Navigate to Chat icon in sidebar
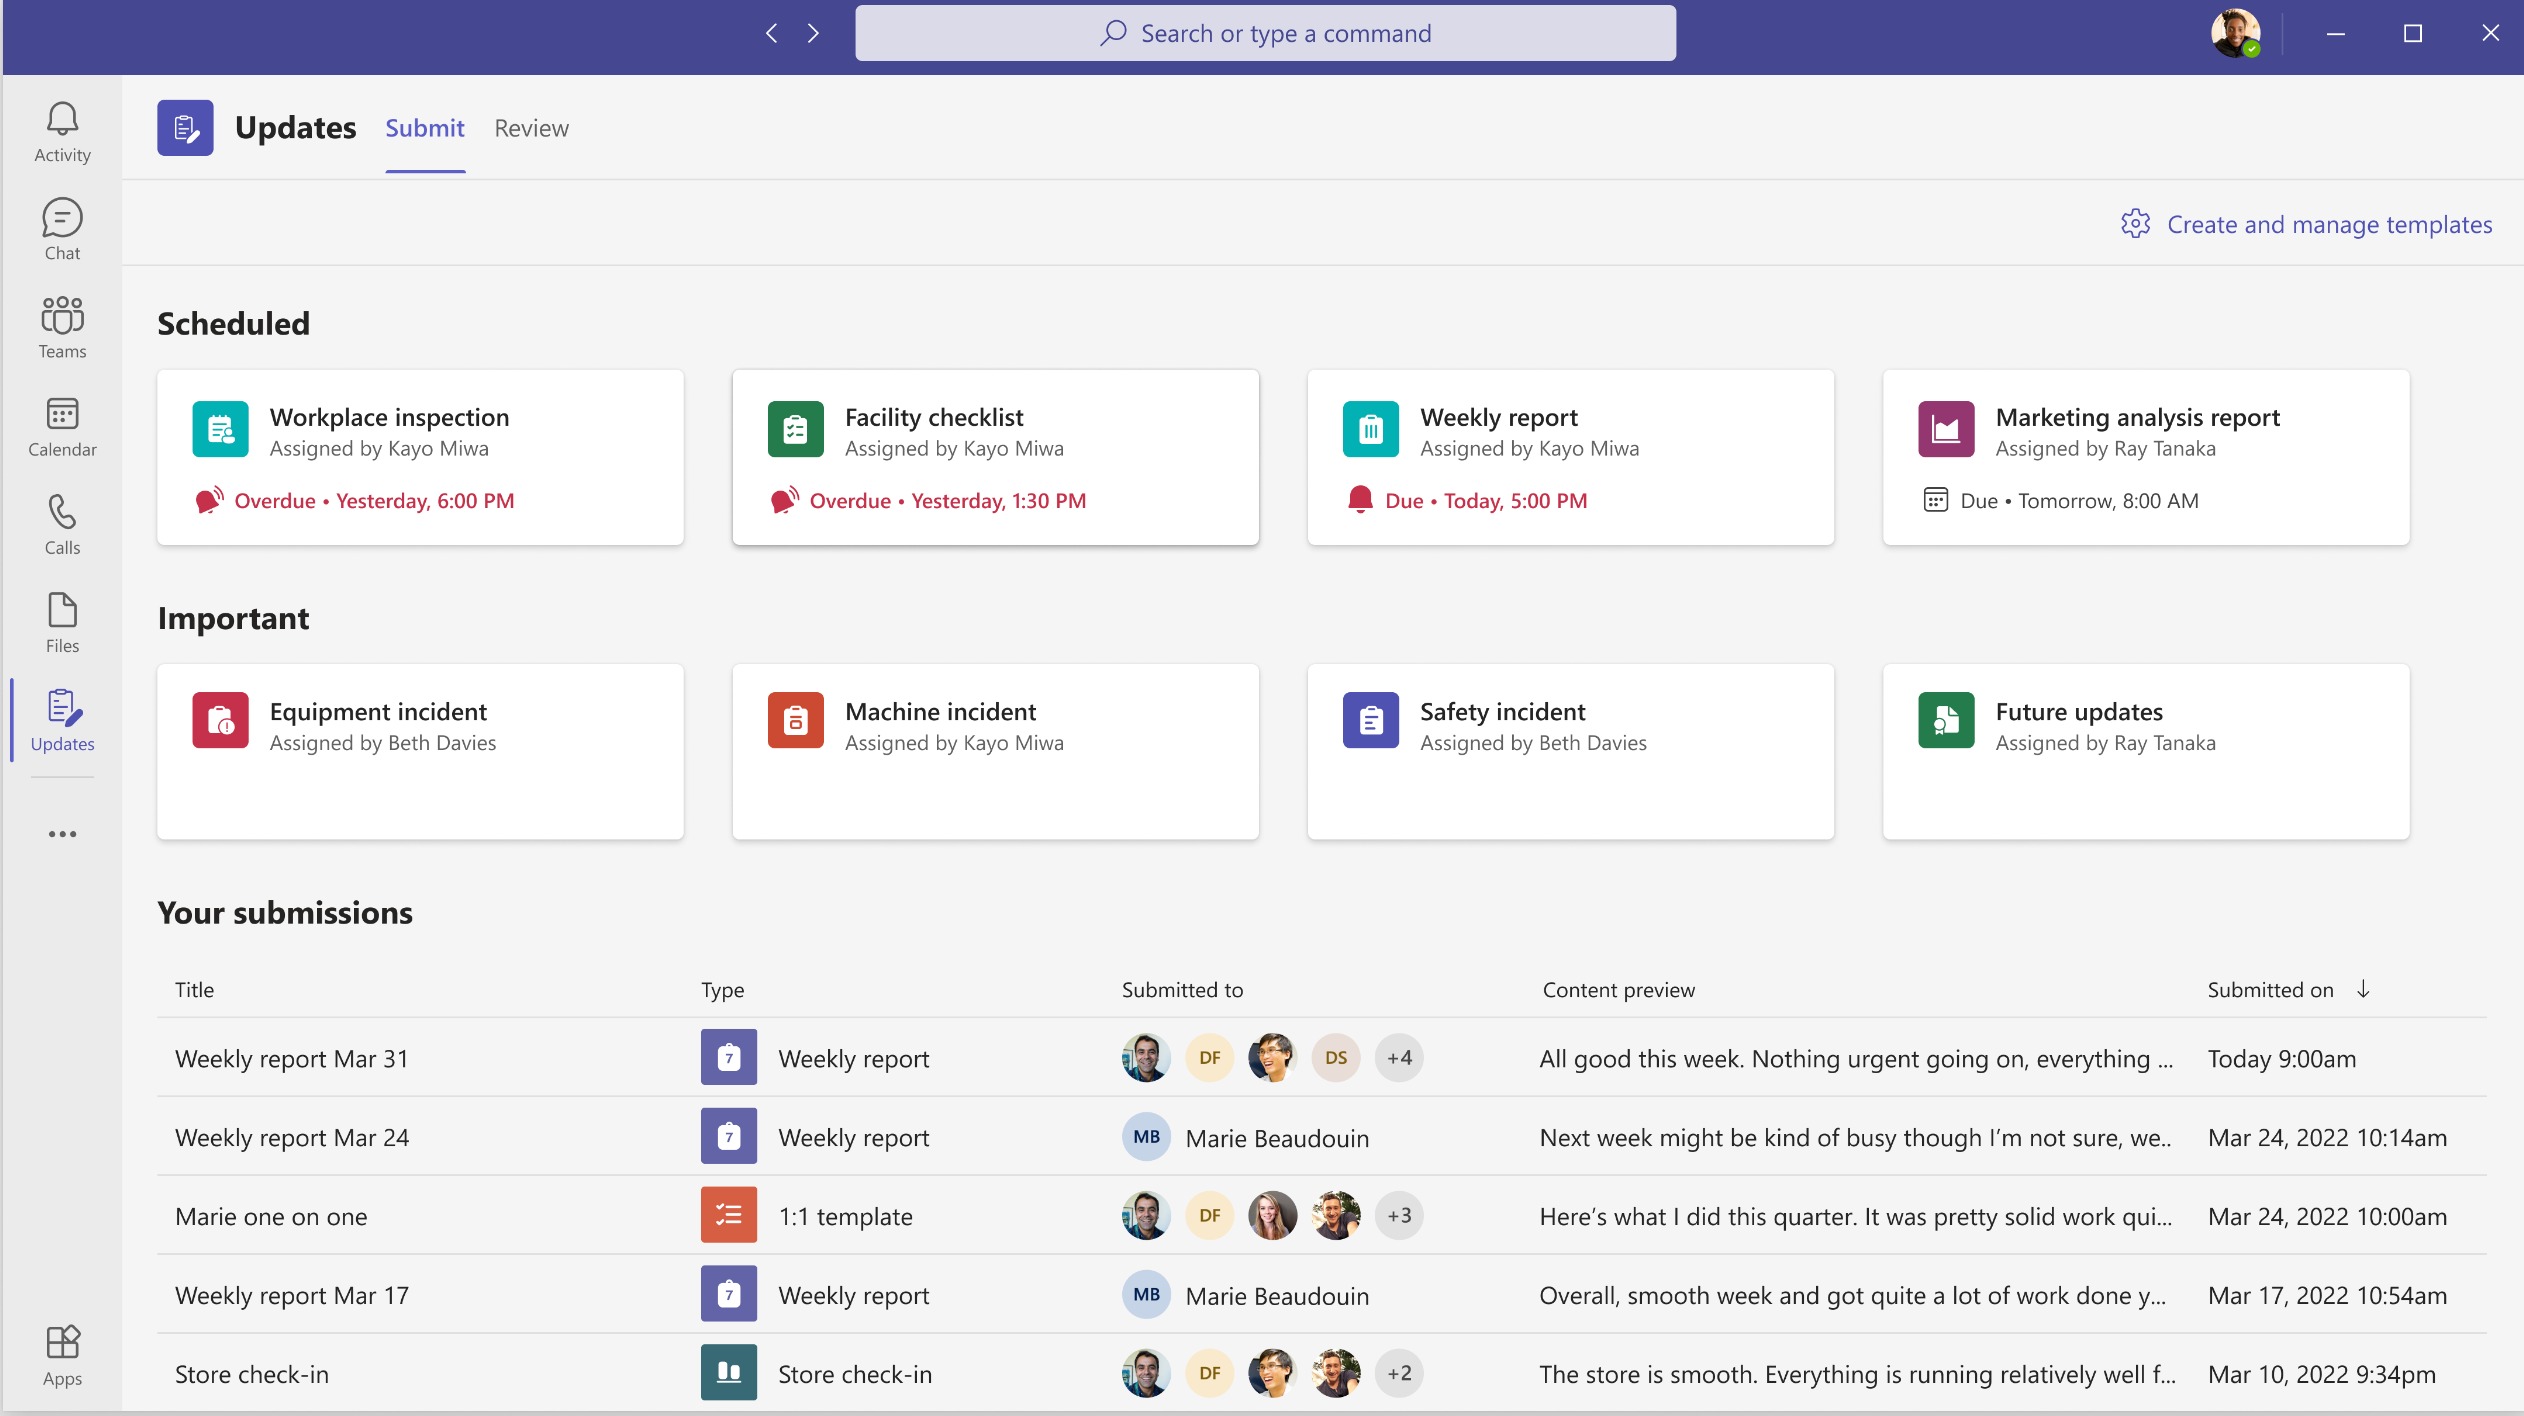Image resolution: width=2524 pixels, height=1416 pixels. (62, 227)
